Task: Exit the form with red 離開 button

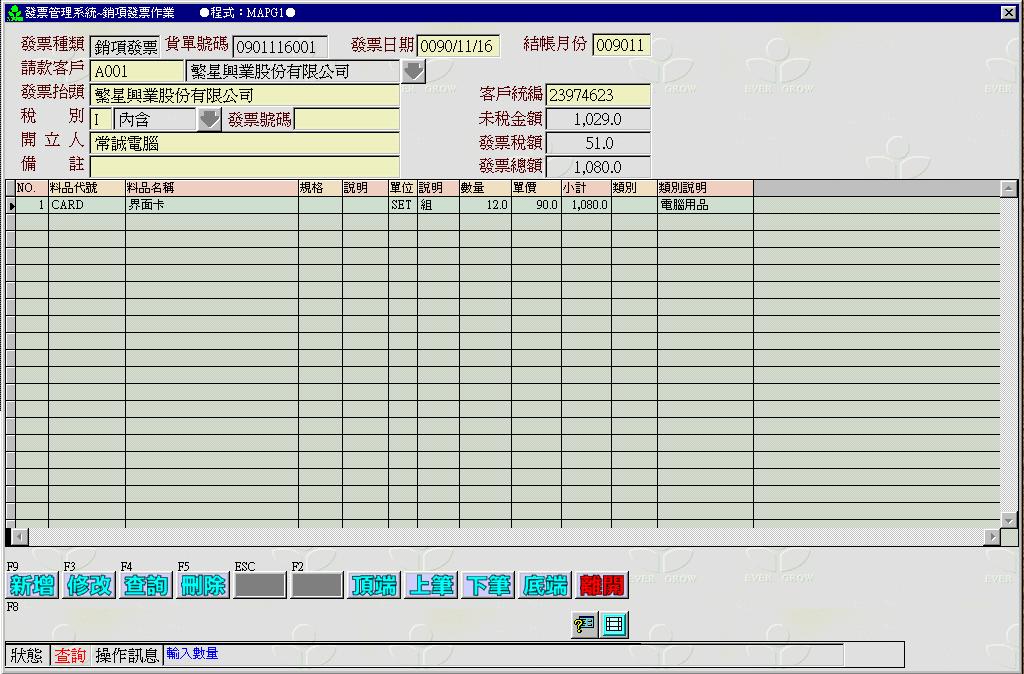Action: (602, 586)
